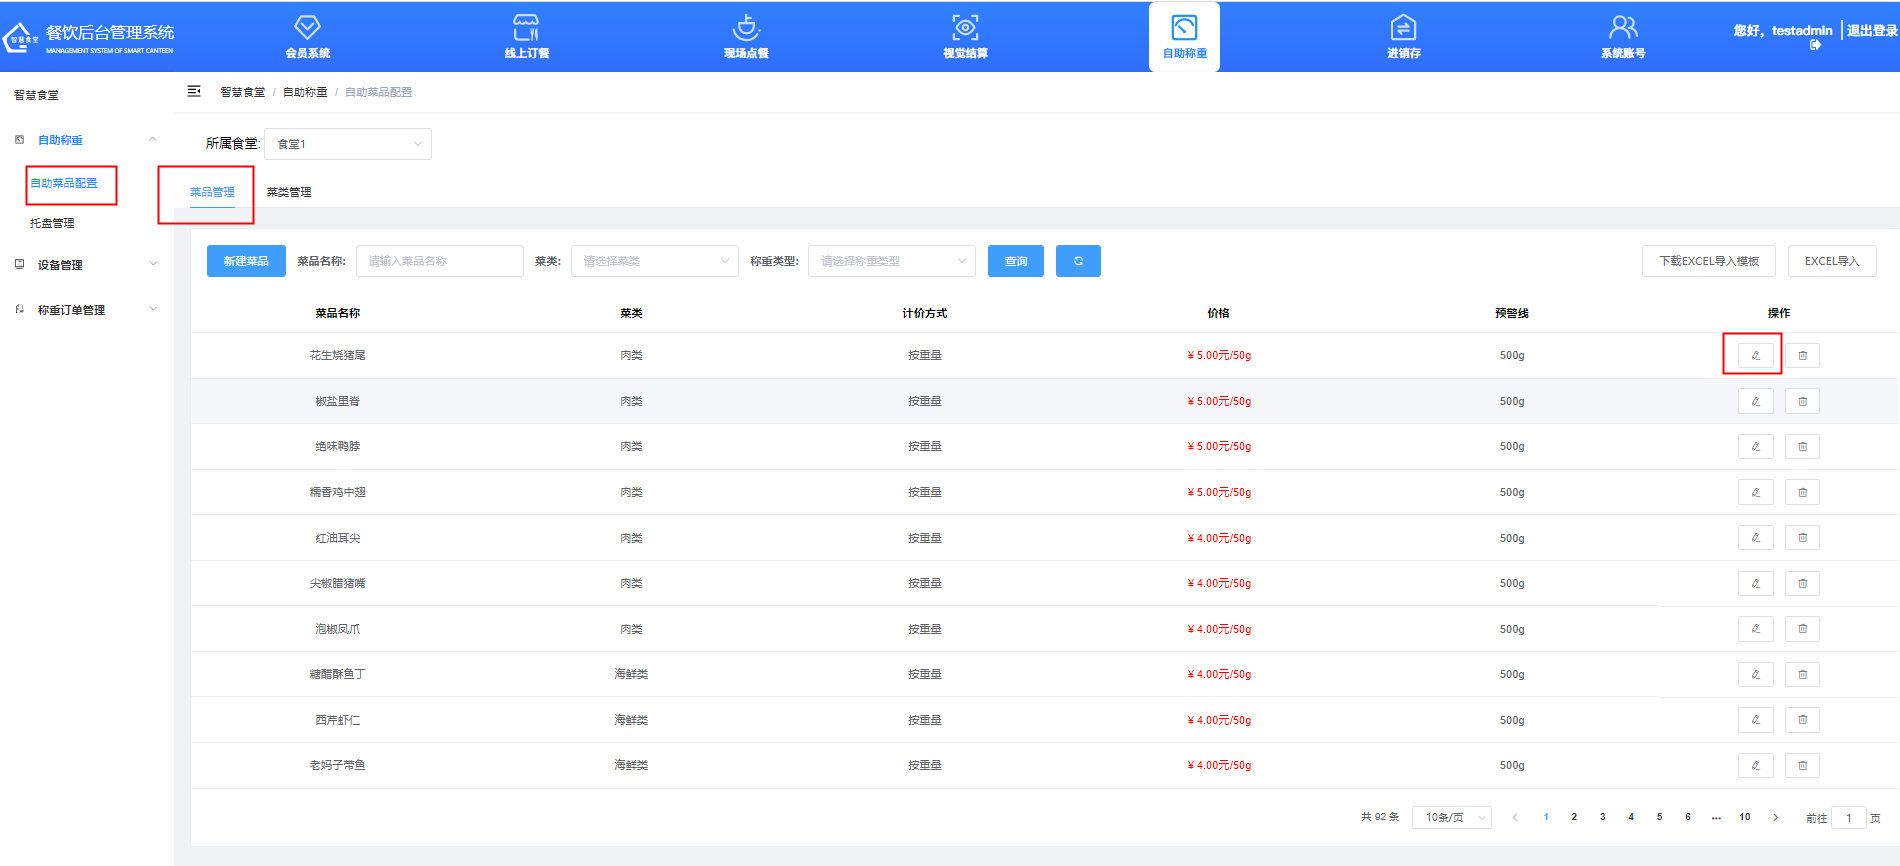
Task: Collapse the sidebar with the hamburger icon
Action: tap(194, 92)
